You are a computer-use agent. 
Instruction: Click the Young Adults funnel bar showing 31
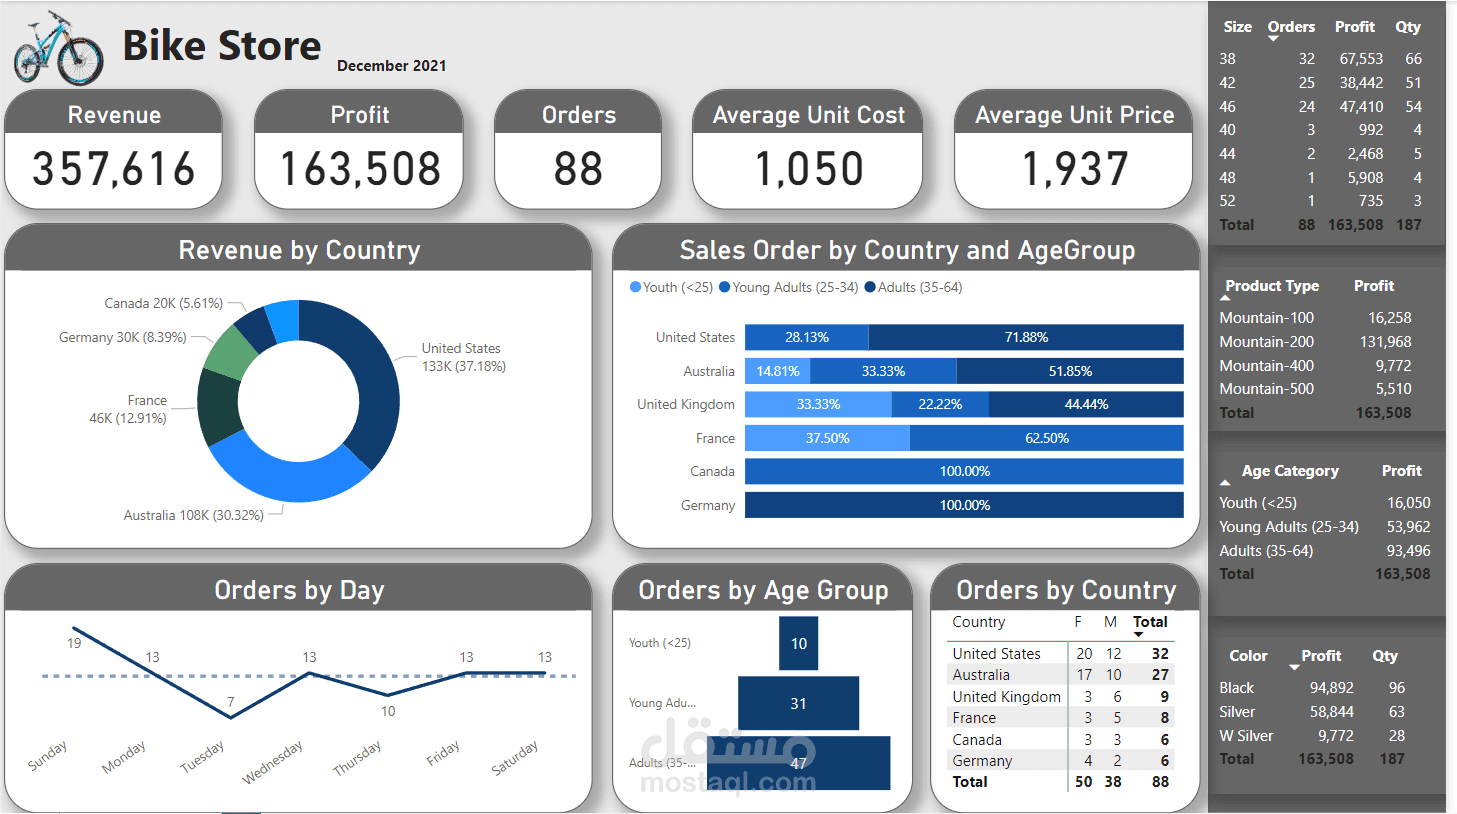pos(798,703)
